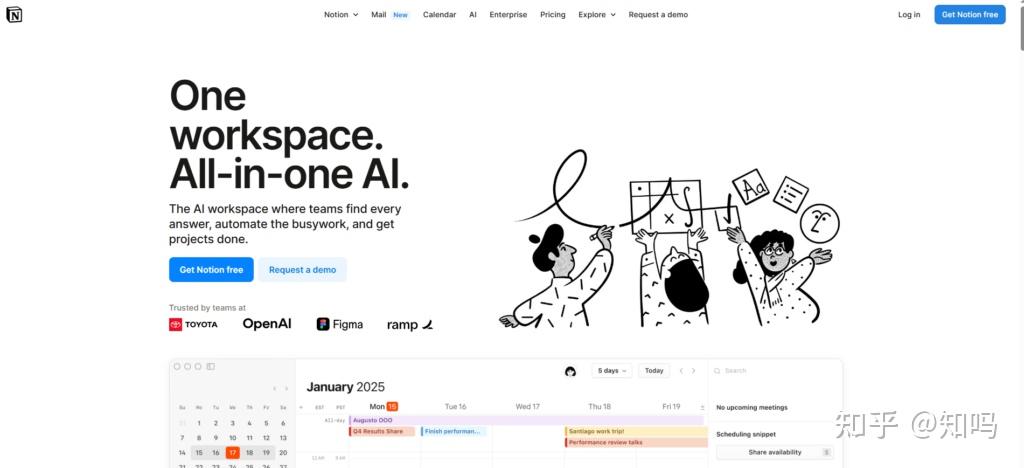Screen dimensions: 1024x468
Task: Click the Fri 19 column header
Action: [x=671, y=407]
